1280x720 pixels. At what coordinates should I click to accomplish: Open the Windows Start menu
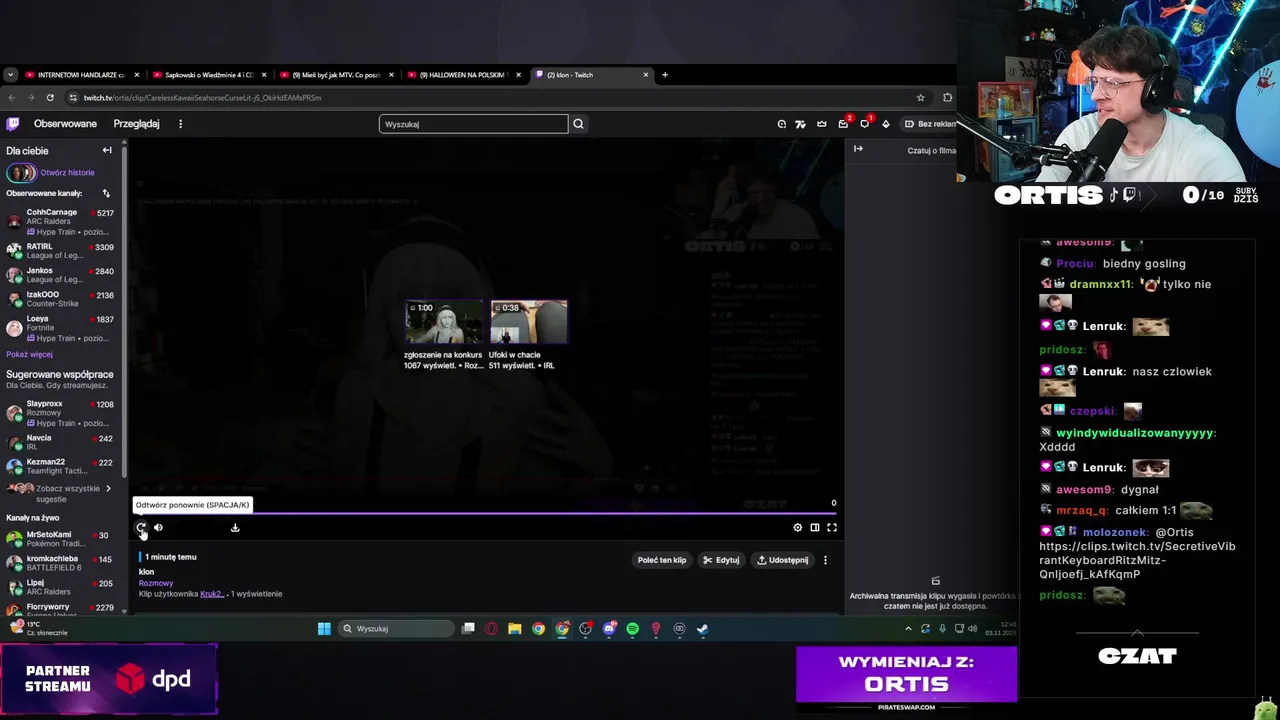pyautogui.click(x=324, y=629)
